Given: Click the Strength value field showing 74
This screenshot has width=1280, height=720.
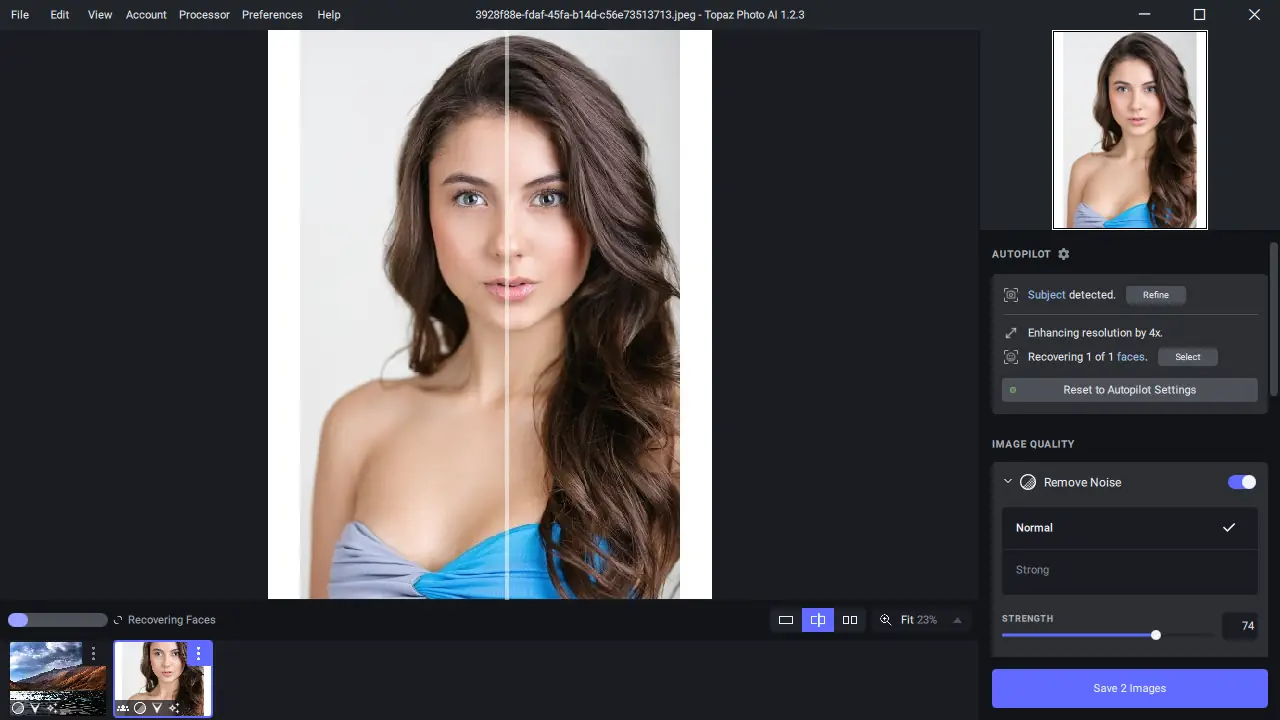Looking at the screenshot, I should pos(1240,626).
